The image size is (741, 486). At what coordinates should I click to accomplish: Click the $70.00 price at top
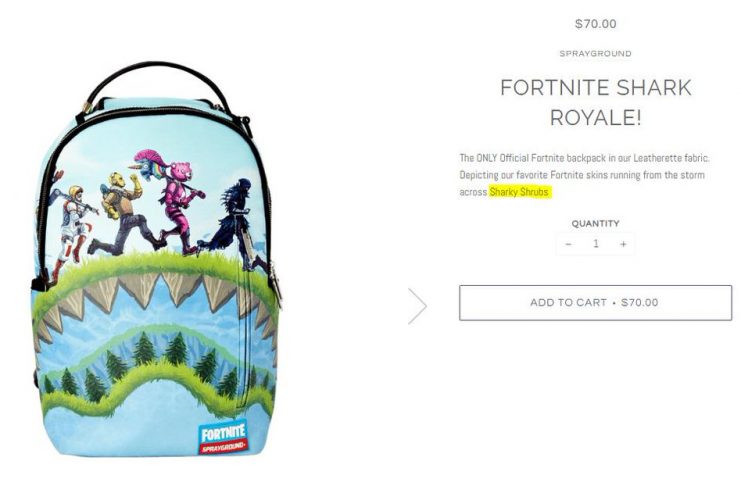[595, 24]
